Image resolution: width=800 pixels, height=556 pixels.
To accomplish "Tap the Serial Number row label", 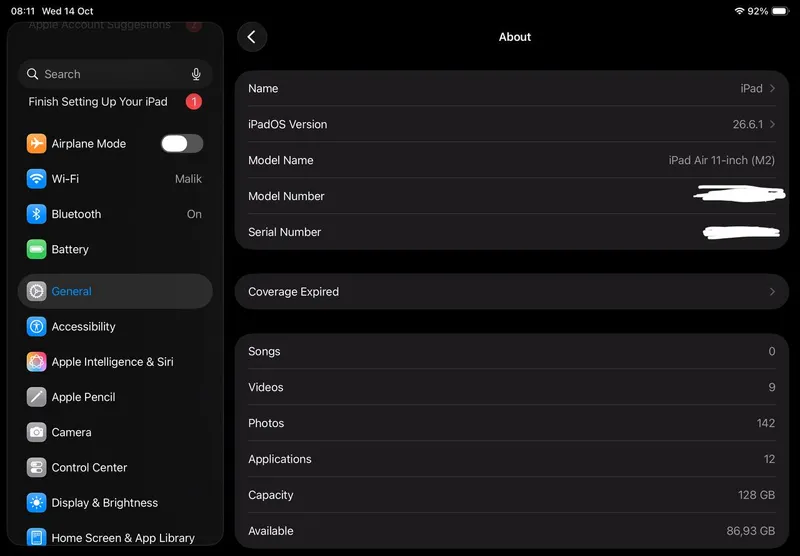I will coord(285,232).
